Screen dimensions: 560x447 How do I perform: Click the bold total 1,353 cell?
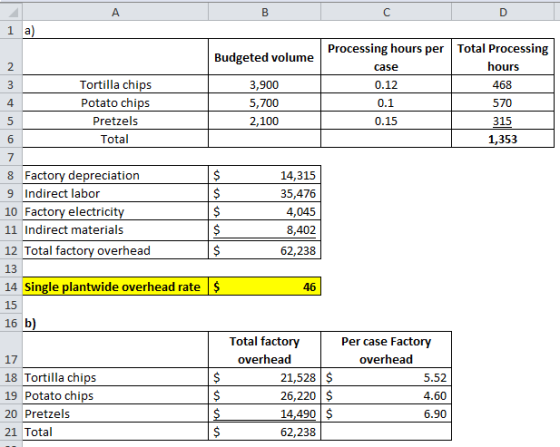coord(503,139)
